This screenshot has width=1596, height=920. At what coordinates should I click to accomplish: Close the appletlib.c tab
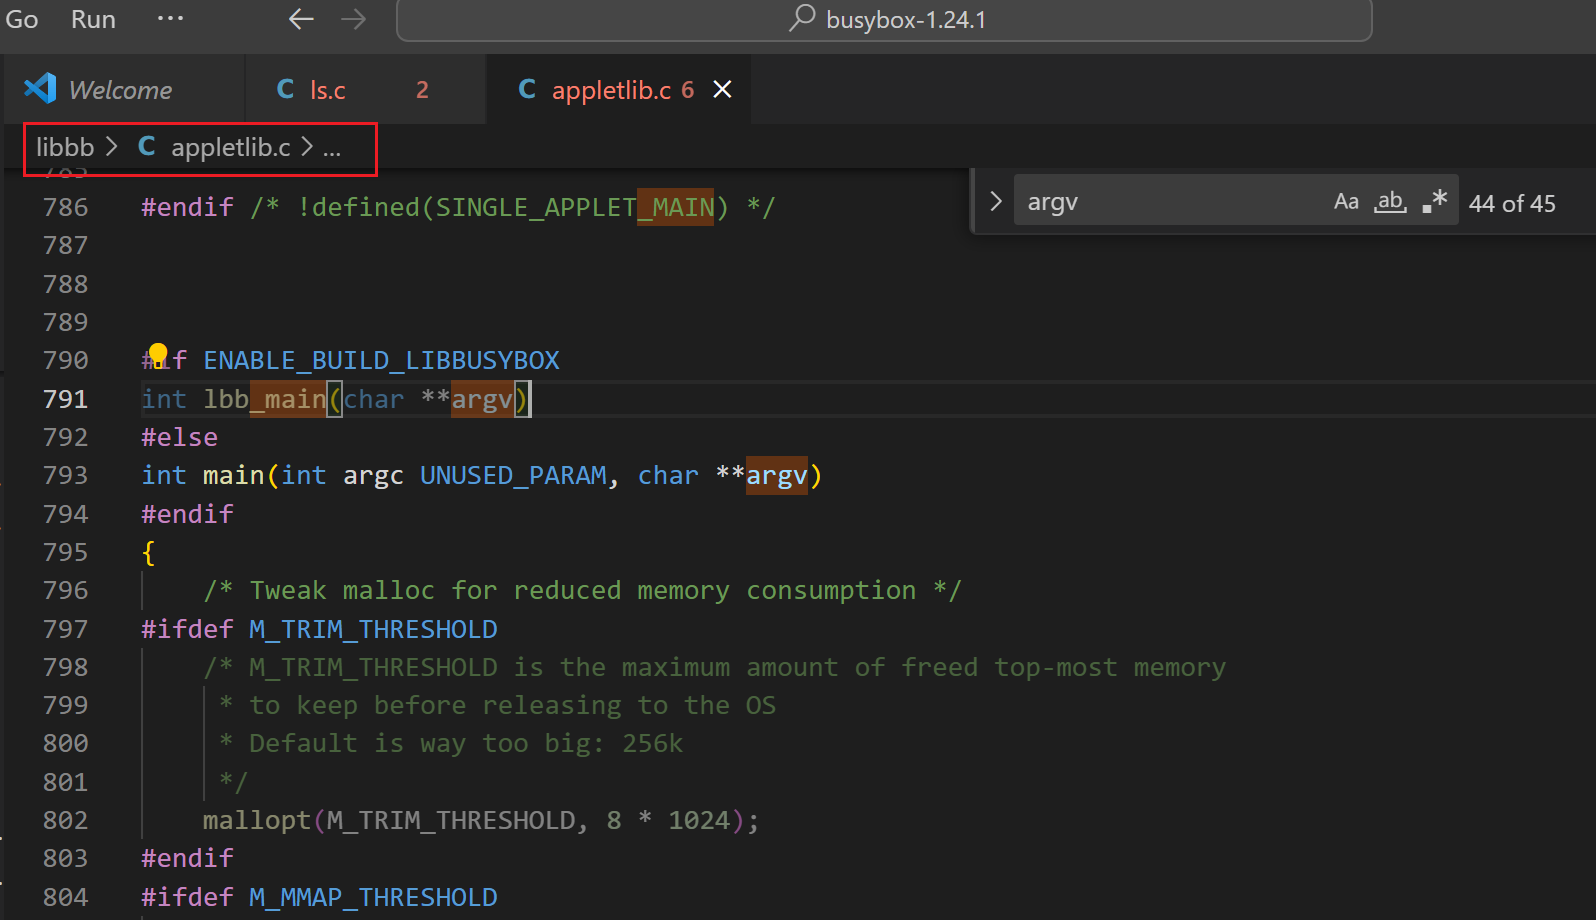pyautogui.click(x=722, y=90)
